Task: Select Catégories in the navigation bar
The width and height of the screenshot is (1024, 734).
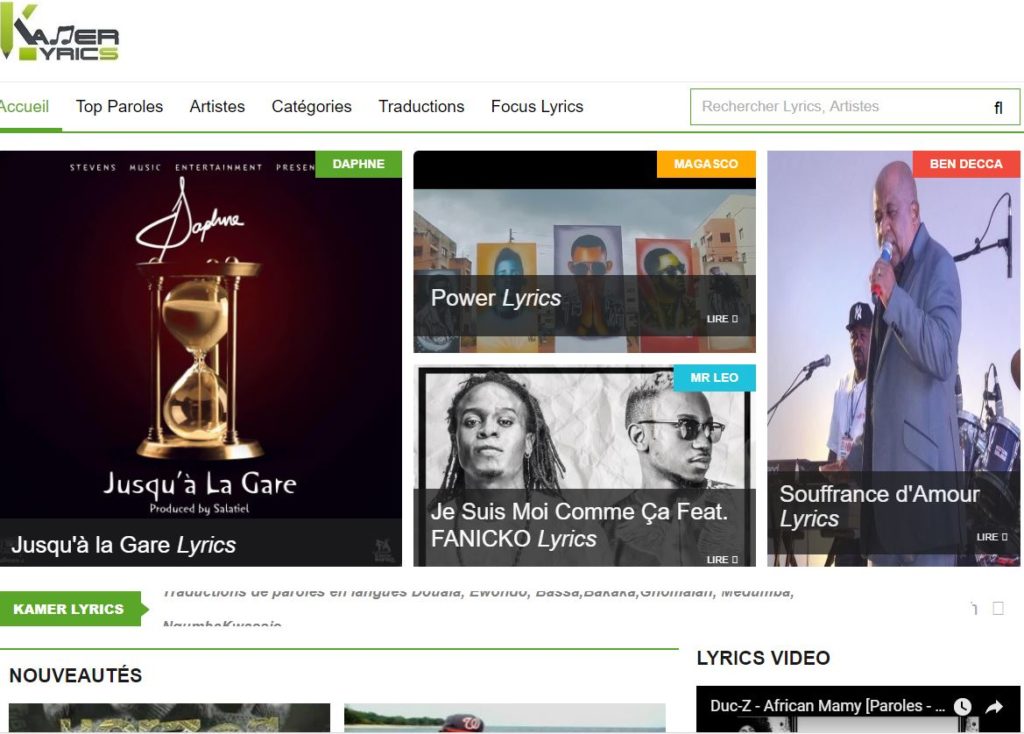Action: click(x=312, y=106)
